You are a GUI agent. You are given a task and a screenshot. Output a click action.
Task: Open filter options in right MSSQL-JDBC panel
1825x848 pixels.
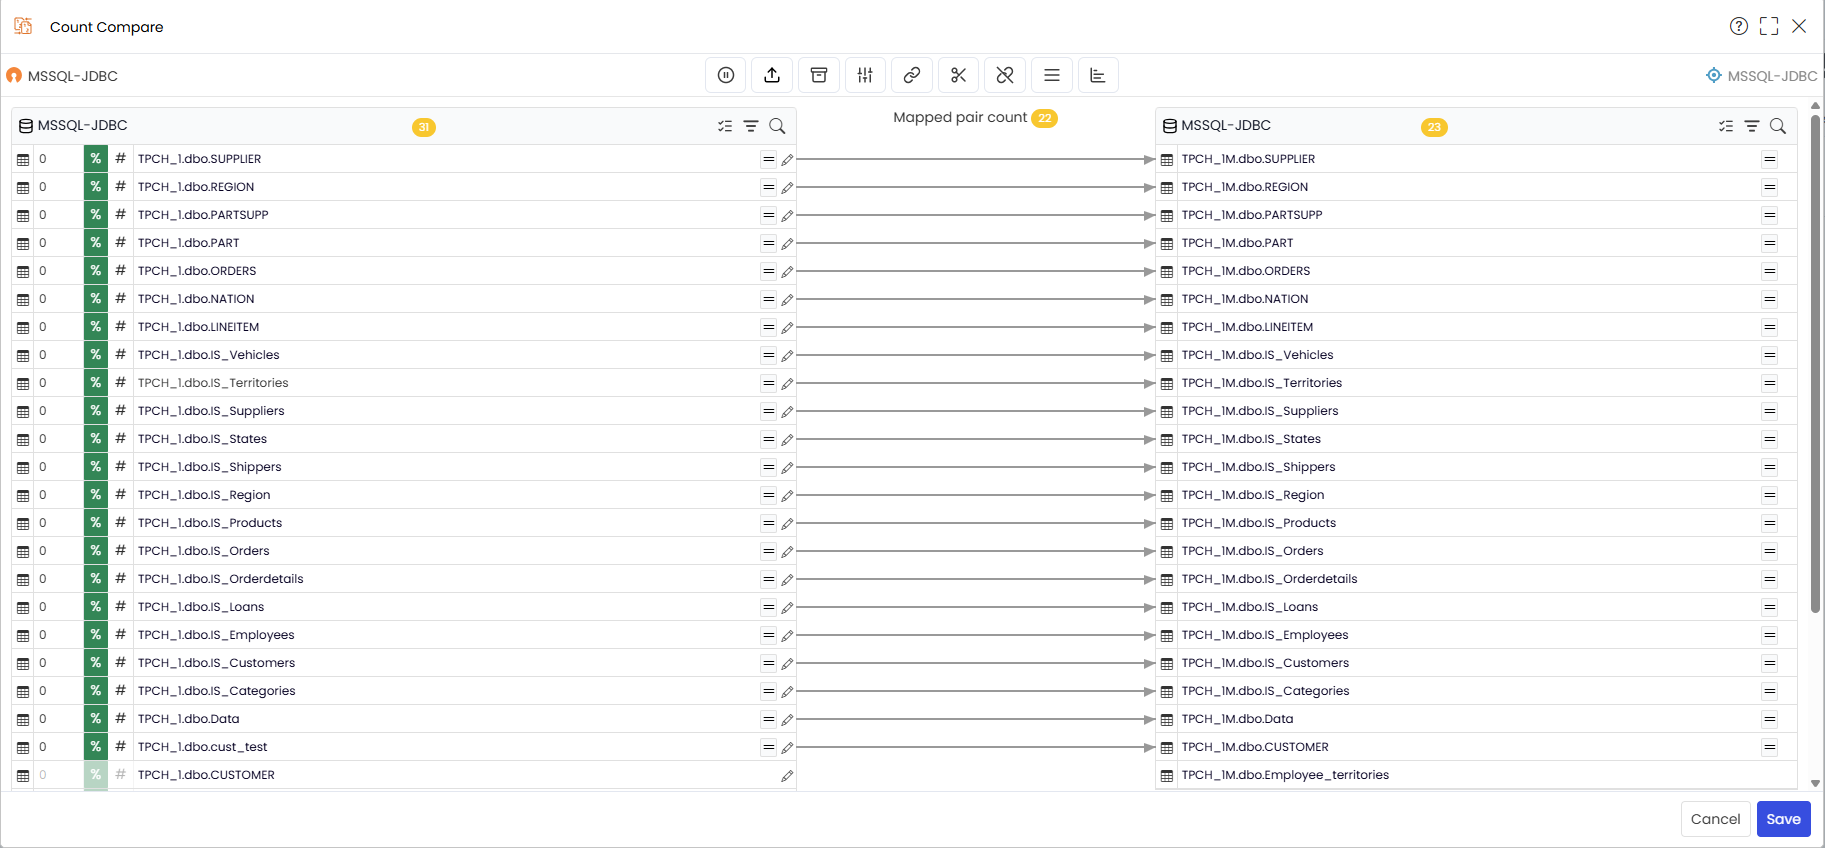point(1752,126)
